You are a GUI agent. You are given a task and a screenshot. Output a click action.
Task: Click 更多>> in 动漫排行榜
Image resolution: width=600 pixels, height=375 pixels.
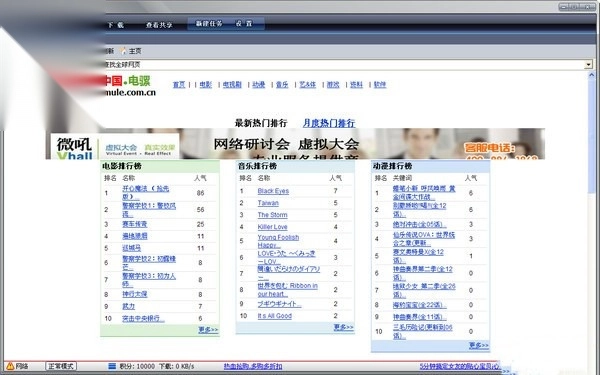tap(479, 346)
